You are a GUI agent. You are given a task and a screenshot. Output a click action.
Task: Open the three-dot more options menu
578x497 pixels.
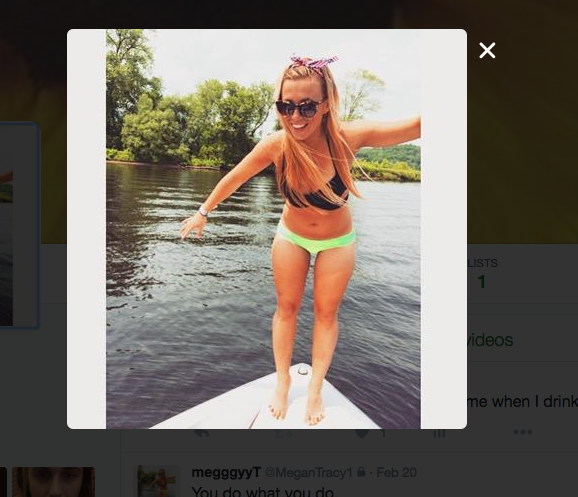click(x=523, y=432)
